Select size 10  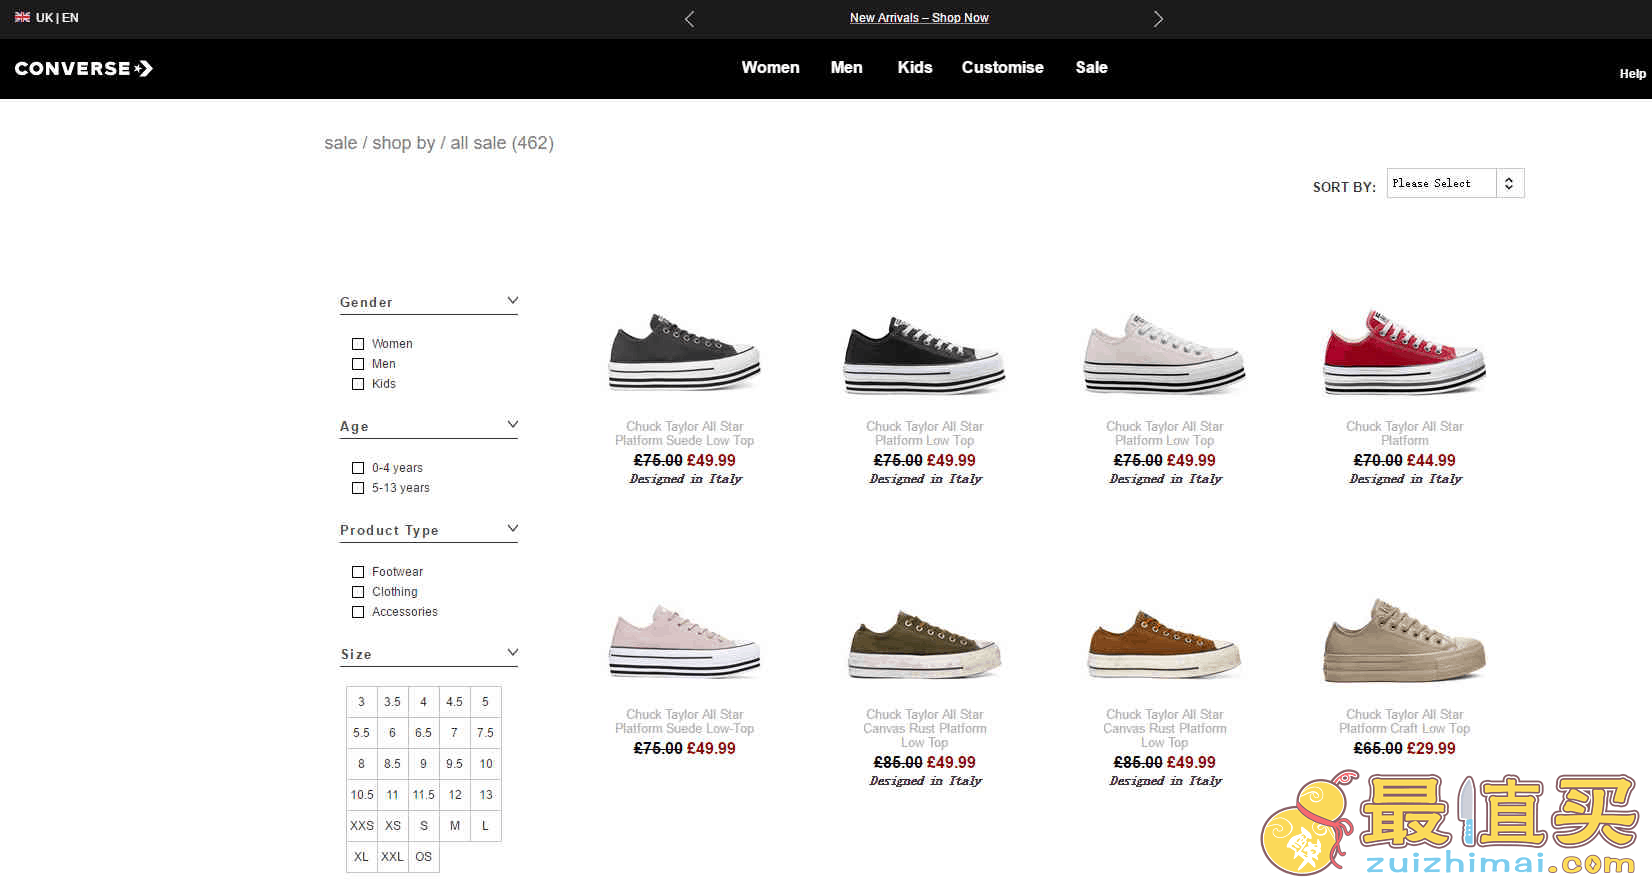coord(486,764)
